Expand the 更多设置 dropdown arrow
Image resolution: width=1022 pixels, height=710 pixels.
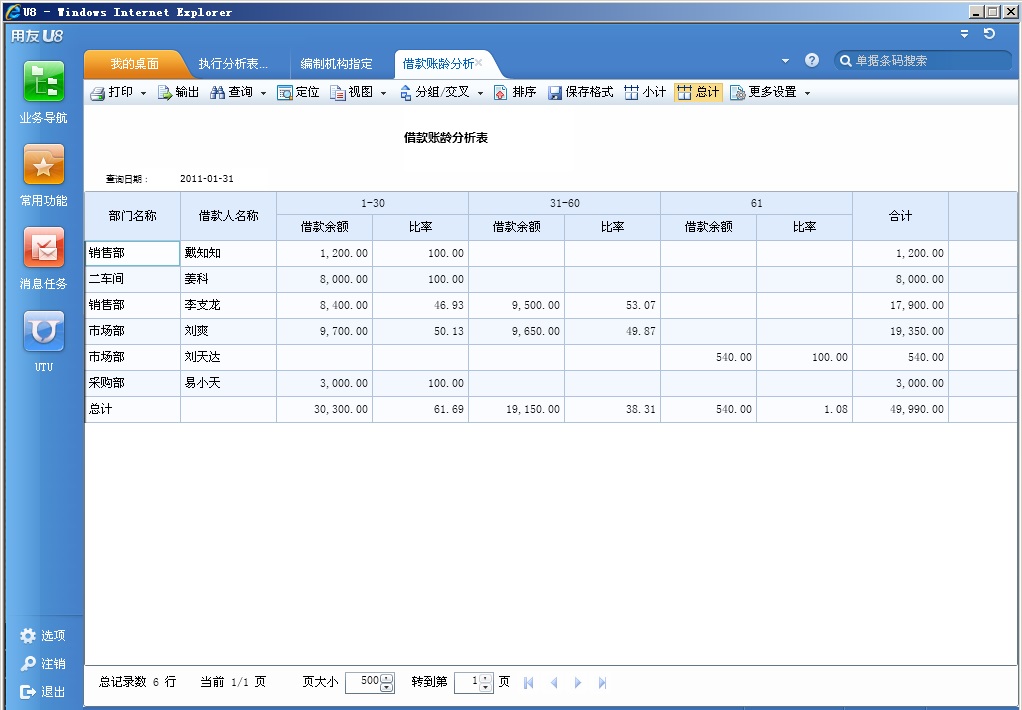point(808,93)
